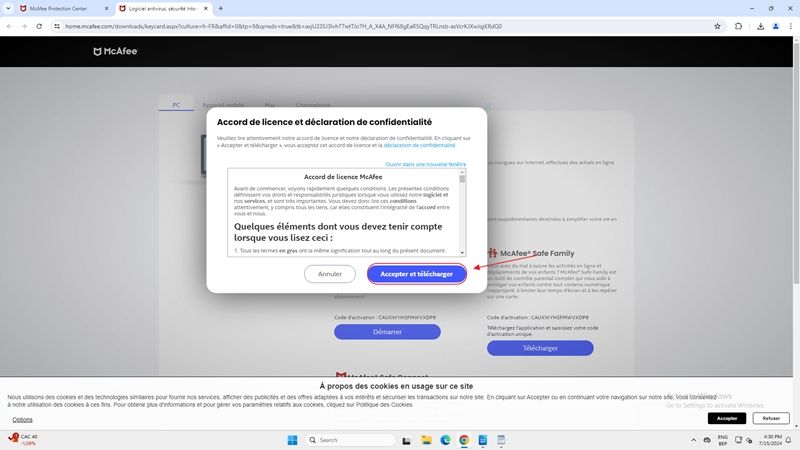Click the Démarrer button
Viewport: 800px width, 450px height.
(x=387, y=332)
